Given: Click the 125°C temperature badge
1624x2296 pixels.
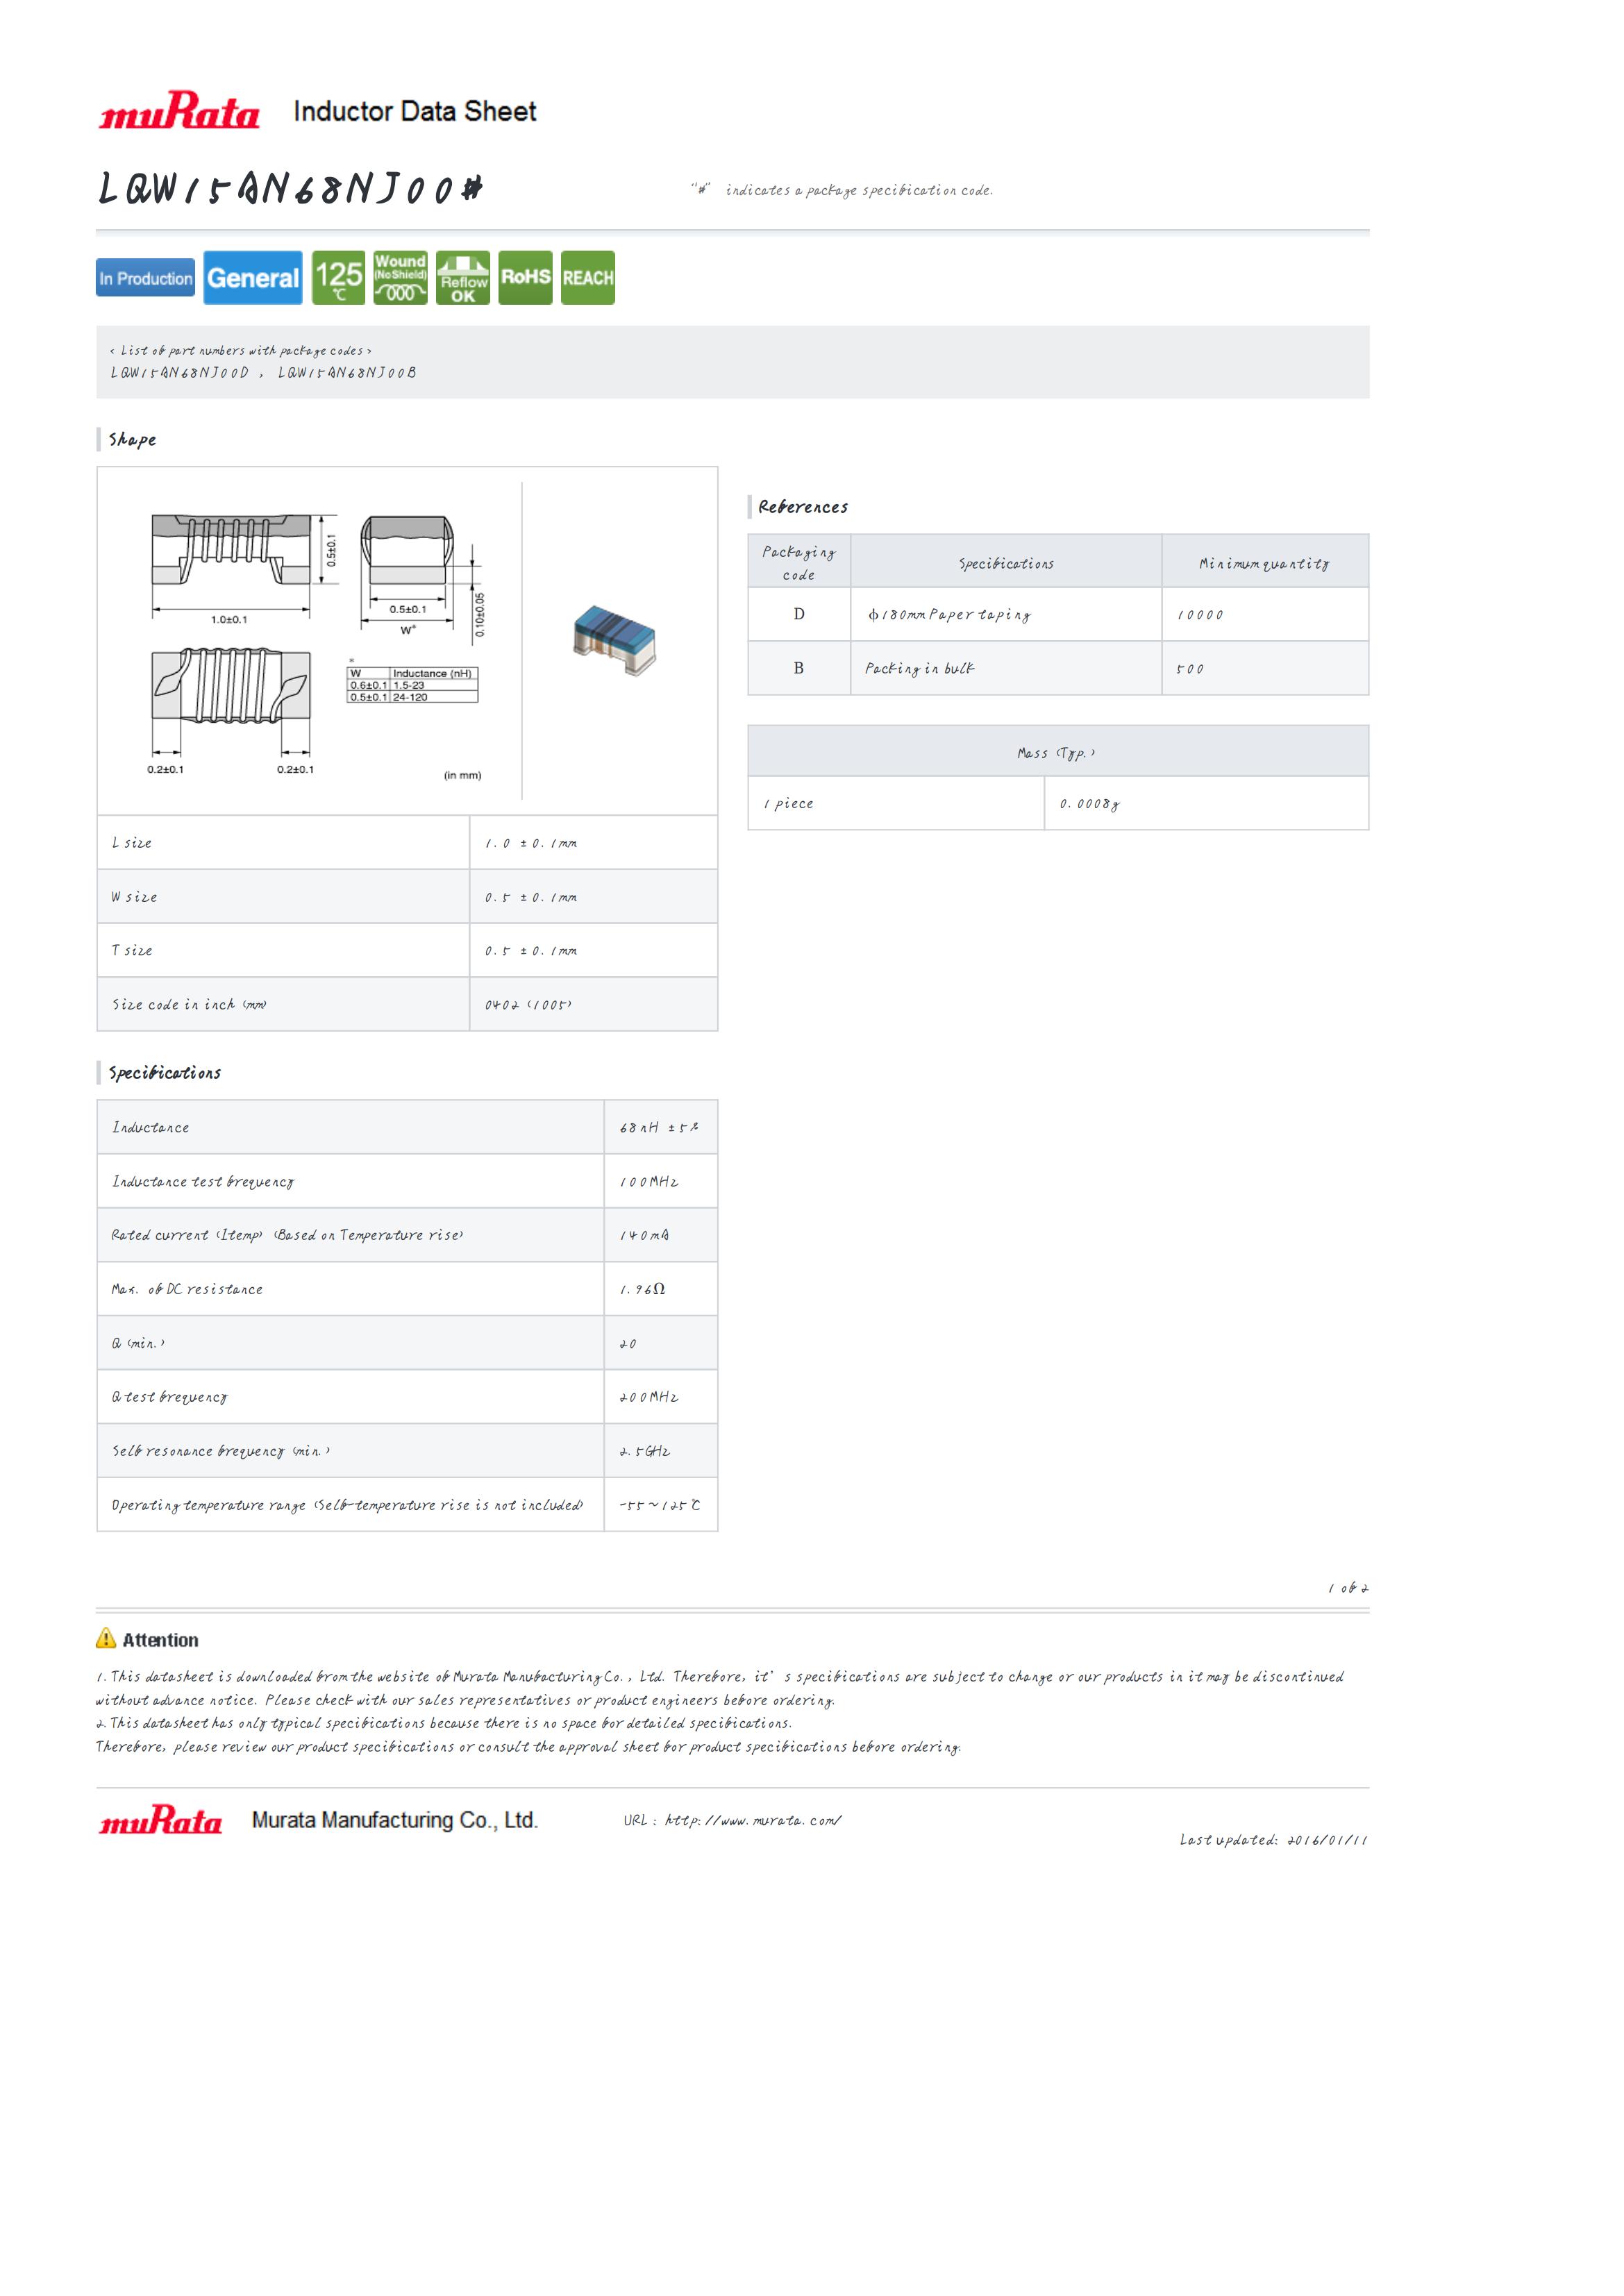Looking at the screenshot, I should 338,278.
